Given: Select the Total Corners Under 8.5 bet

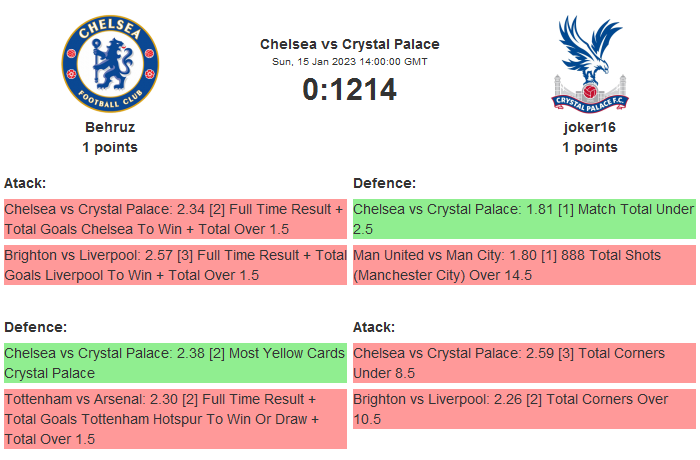Looking at the screenshot, I should [523, 363].
